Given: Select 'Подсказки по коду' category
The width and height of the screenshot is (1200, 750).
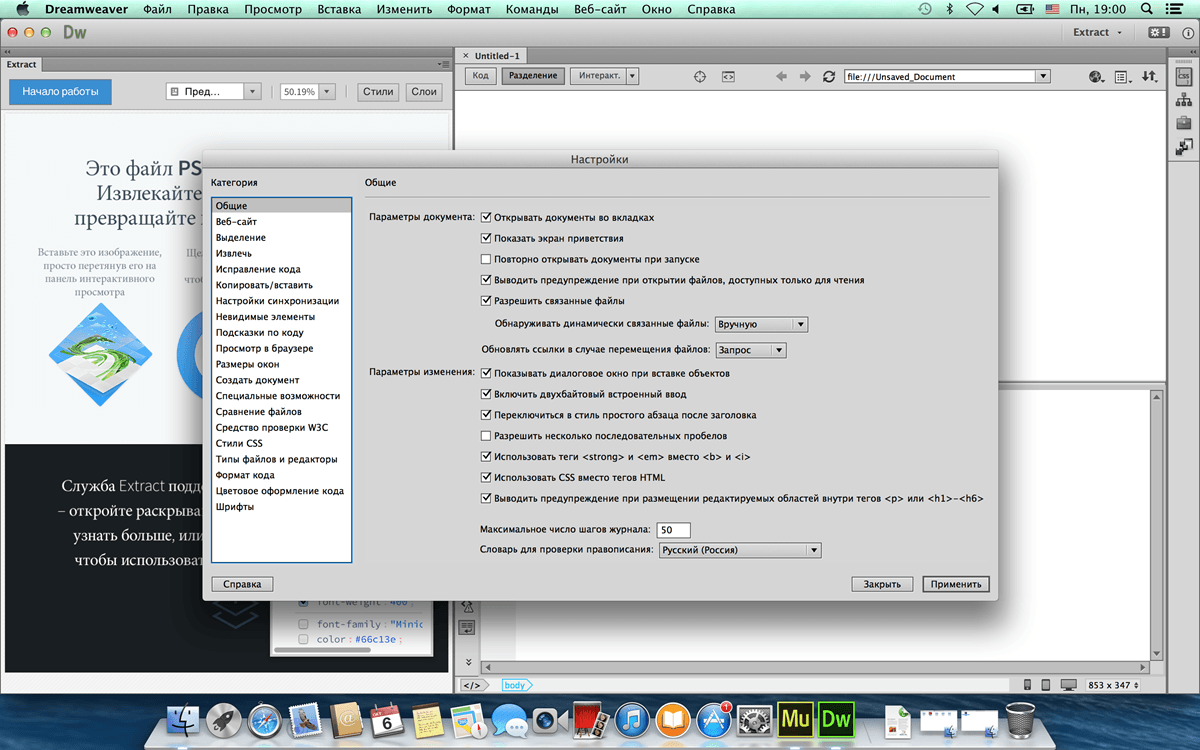Looking at the screenshot, I should coord(282,332).
